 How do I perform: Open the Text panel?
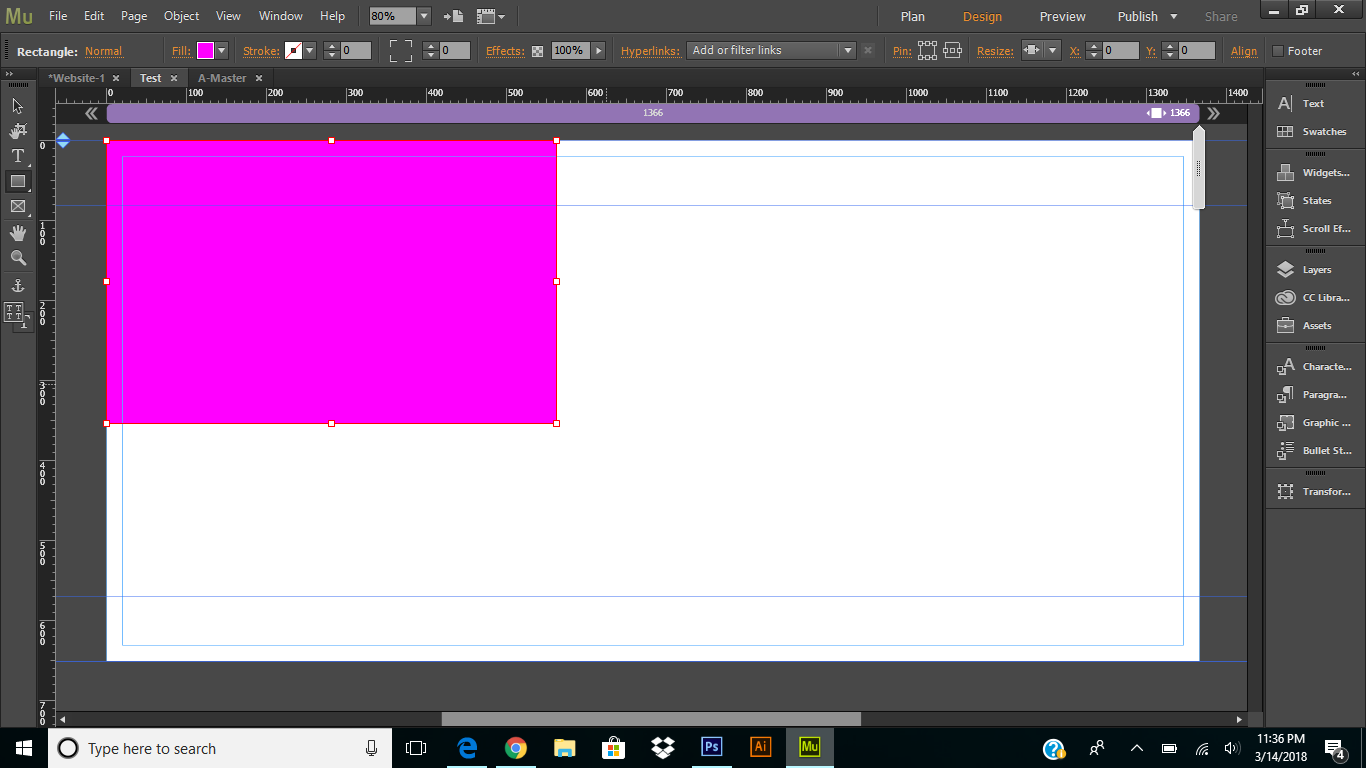coord(1315,103)
